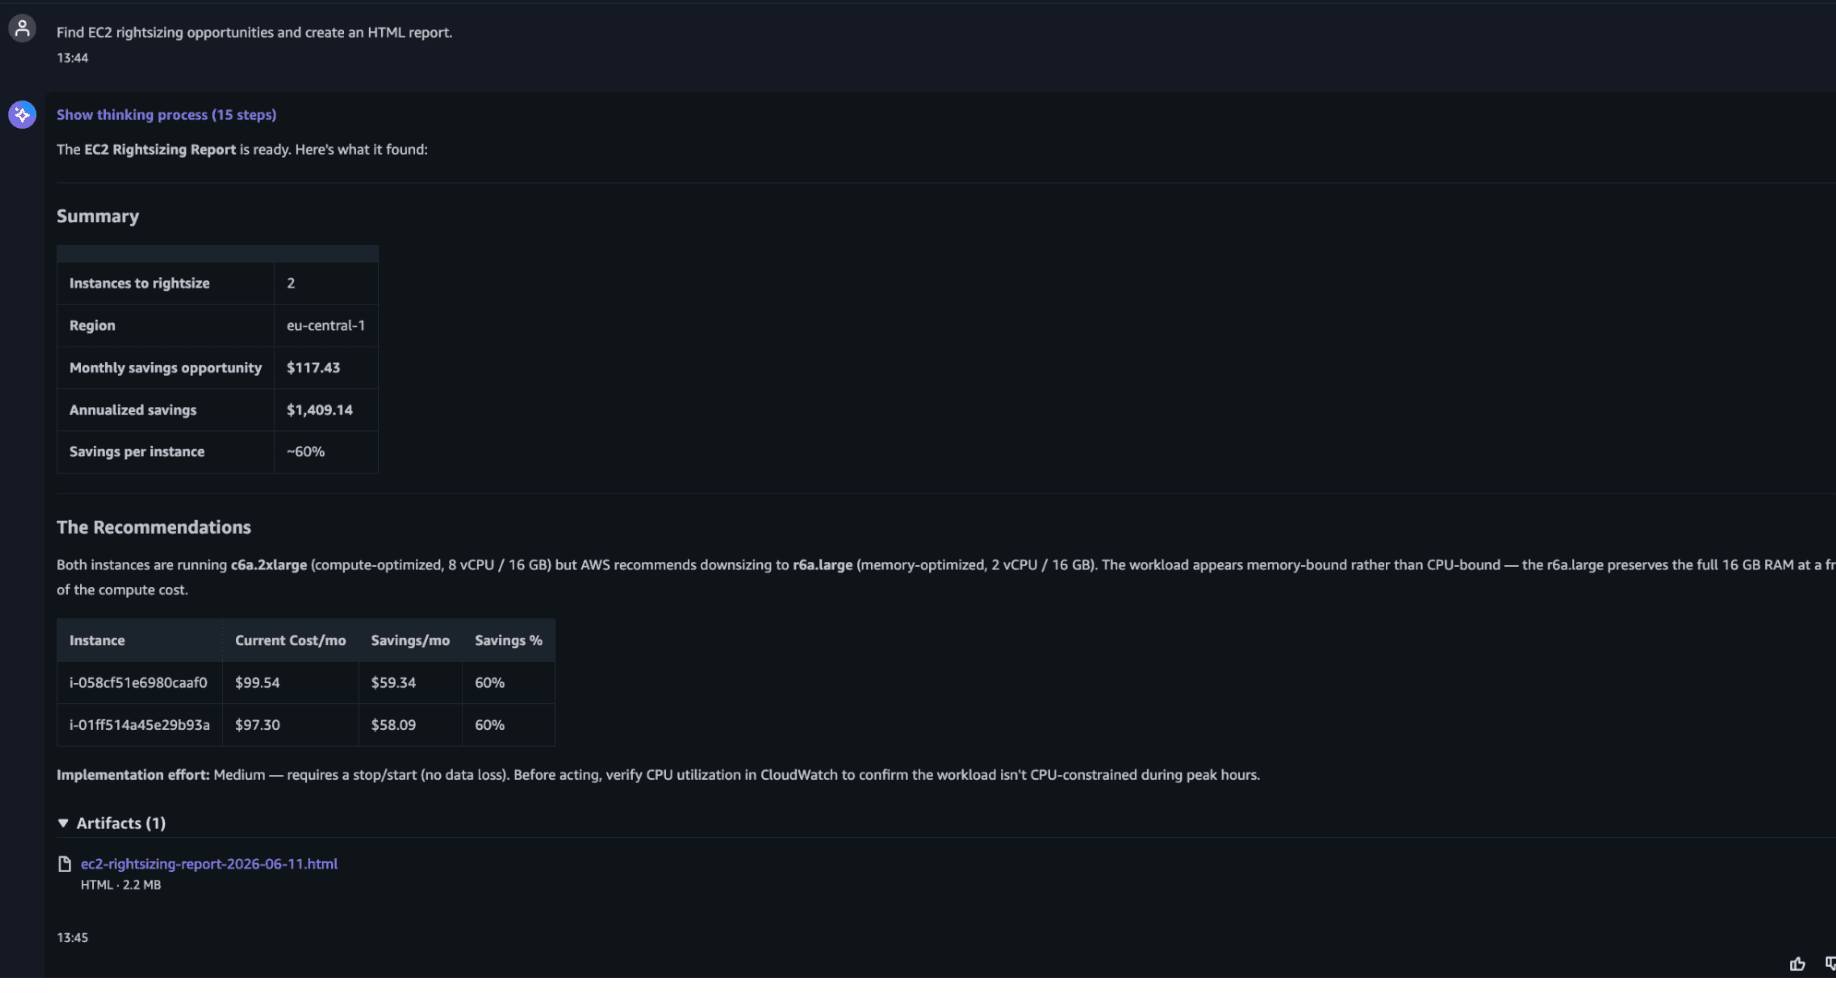The image size is (1836, 1006).
Task: Click the Annualized savings label
Action: pyautogui.click(x=133, y=410)
